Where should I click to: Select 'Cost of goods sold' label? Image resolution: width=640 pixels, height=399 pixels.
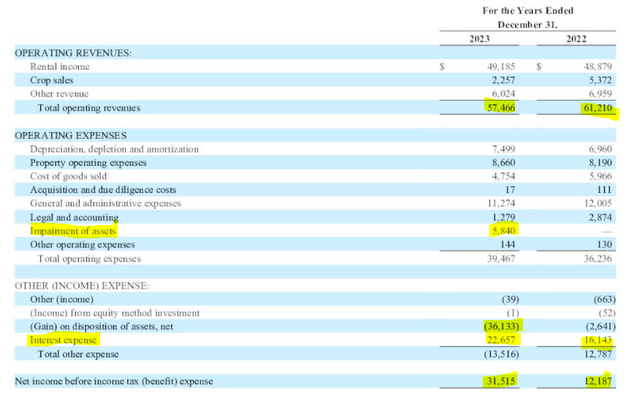(x=68, y=176)
